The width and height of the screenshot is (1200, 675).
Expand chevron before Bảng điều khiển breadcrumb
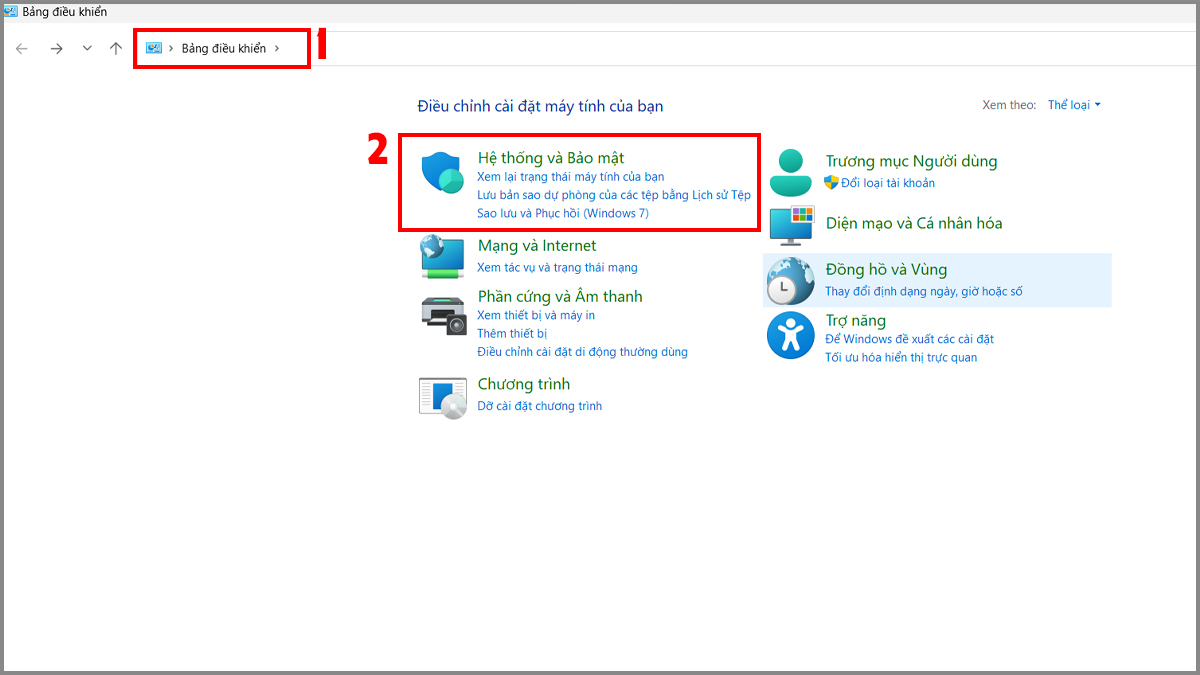tap(172, 48)
